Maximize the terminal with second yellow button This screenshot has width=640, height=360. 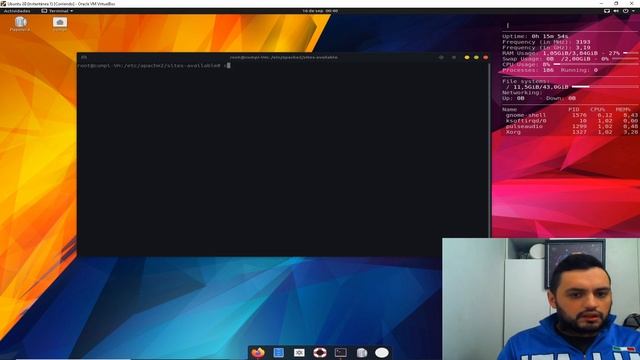pyautogui.click(x=476, y=58)
